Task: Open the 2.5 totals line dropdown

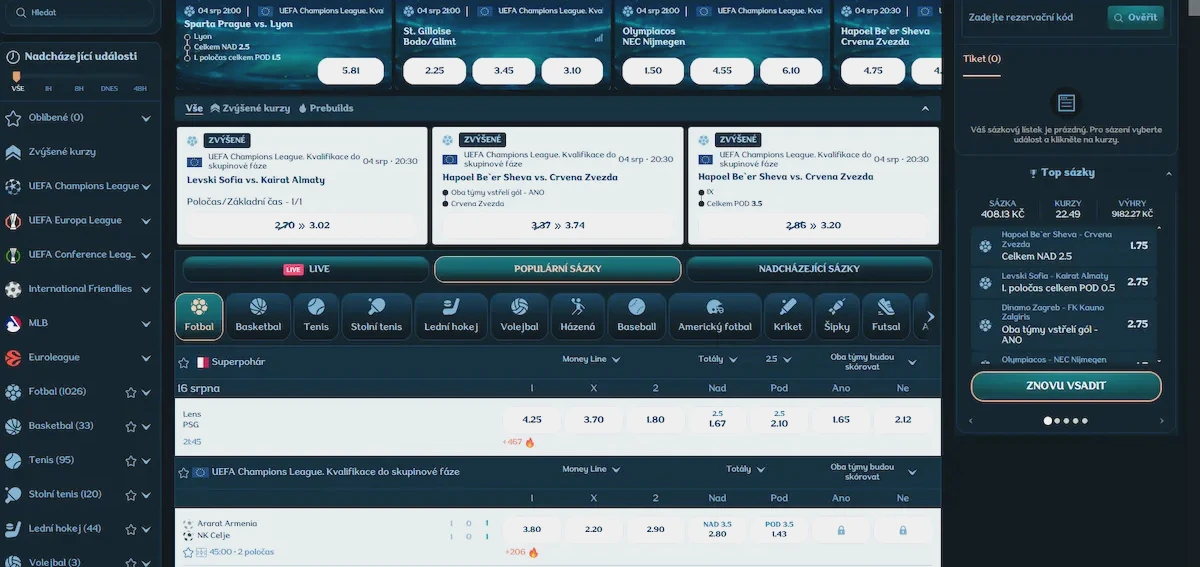Action: [779, 359]
